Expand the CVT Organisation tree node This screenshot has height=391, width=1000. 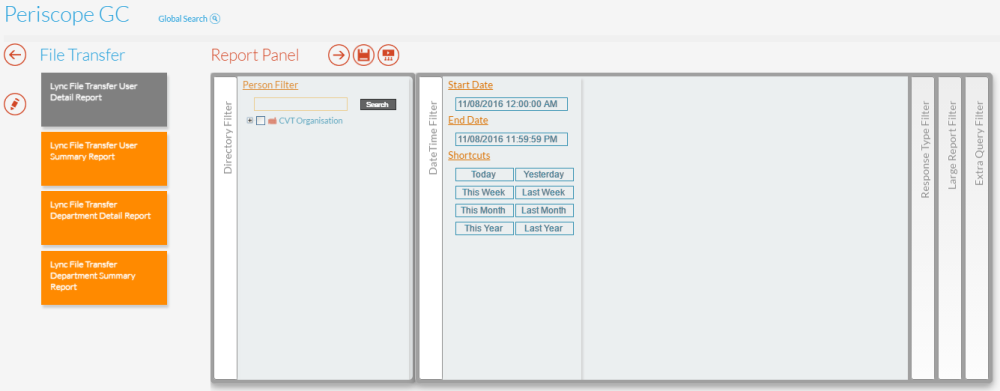pyautogui.click(x=250, y=121)
